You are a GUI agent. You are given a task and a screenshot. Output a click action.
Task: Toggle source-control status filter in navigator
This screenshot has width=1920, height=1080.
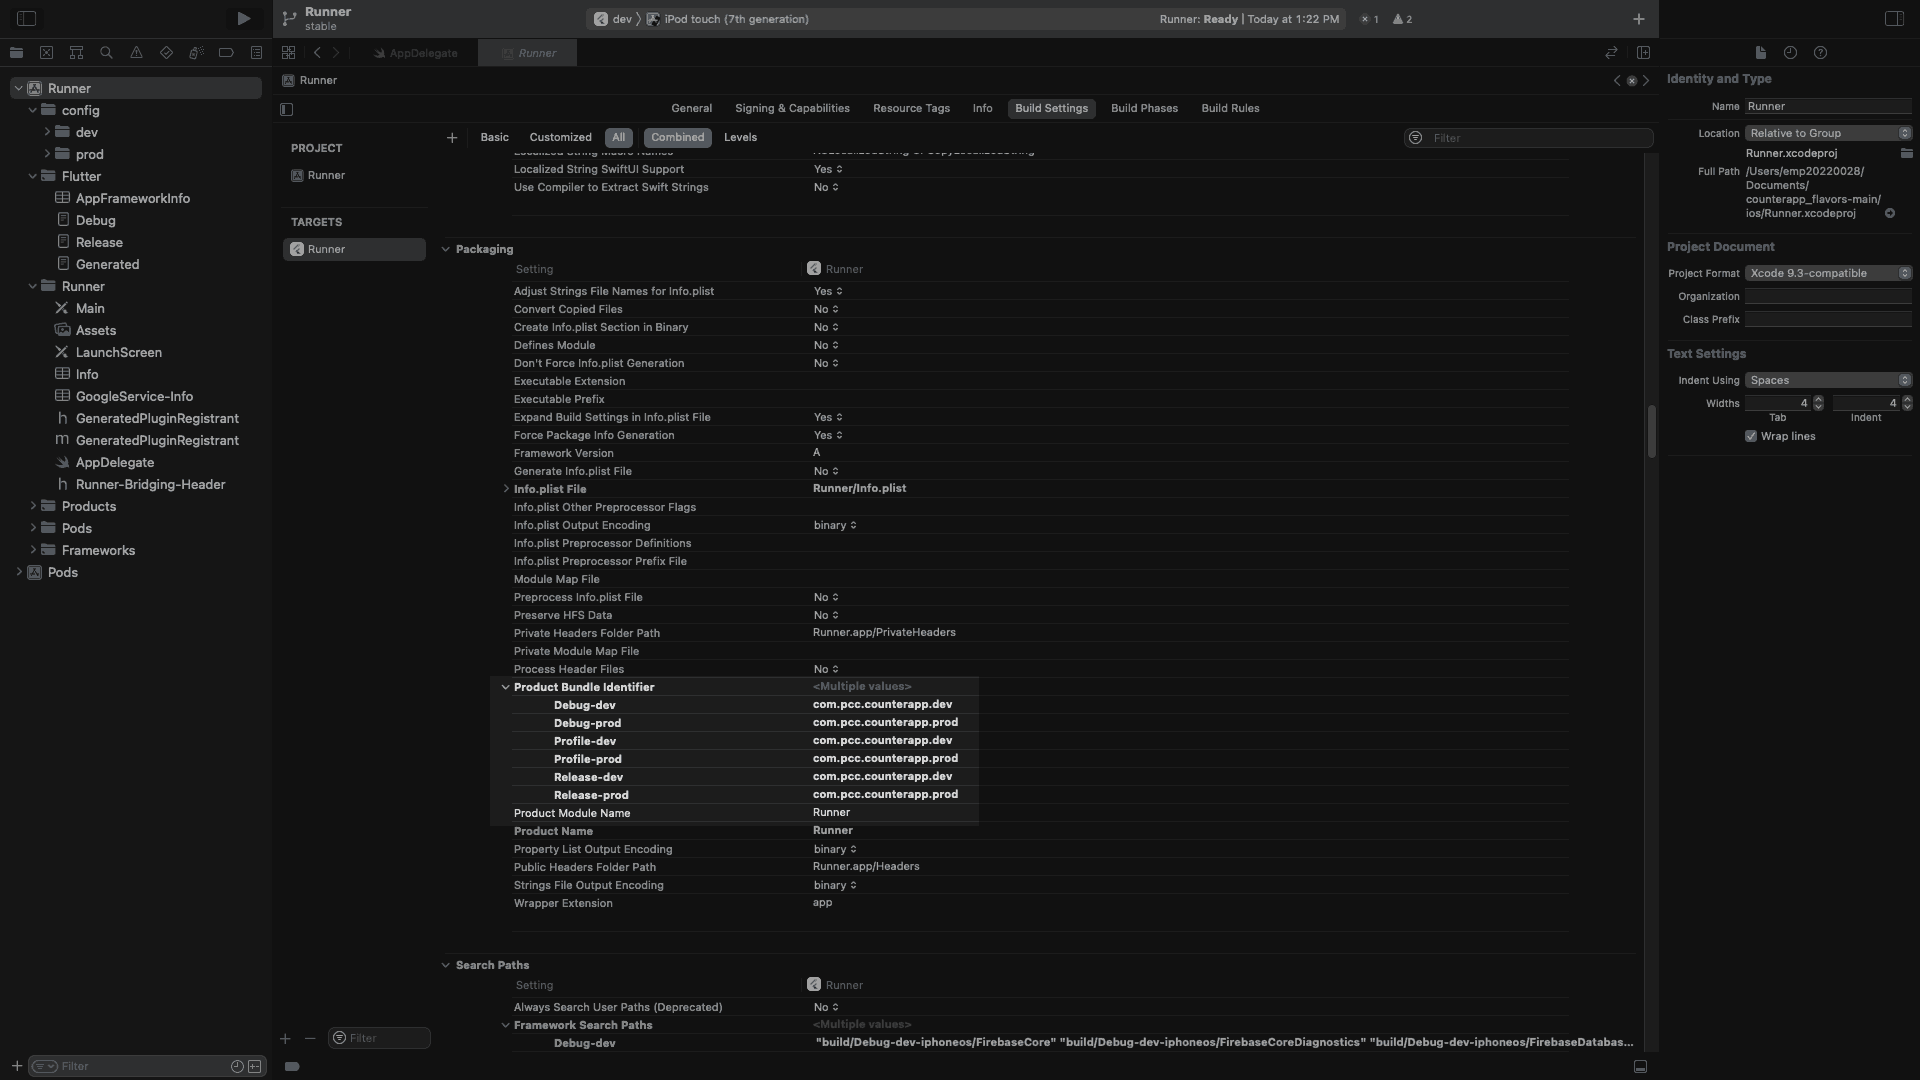tap(255, 1066)
